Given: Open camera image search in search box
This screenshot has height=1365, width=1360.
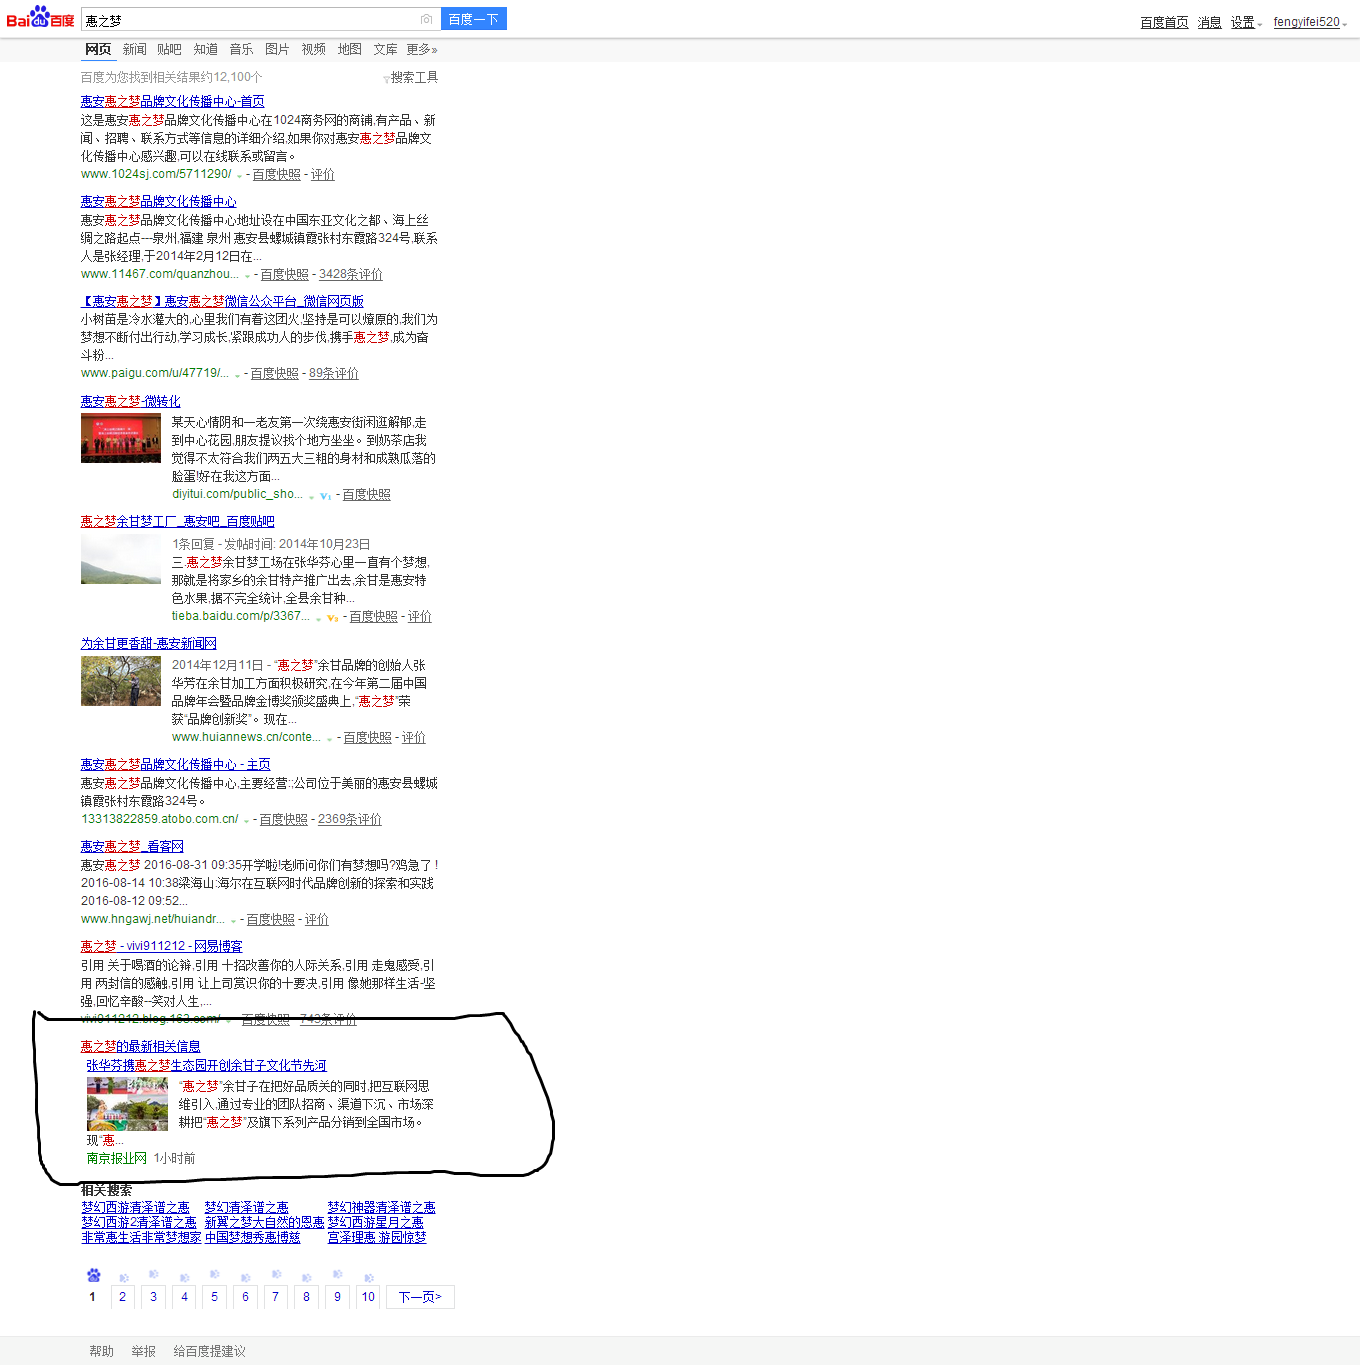Looking at the screenshot, I should coord(427,19).
